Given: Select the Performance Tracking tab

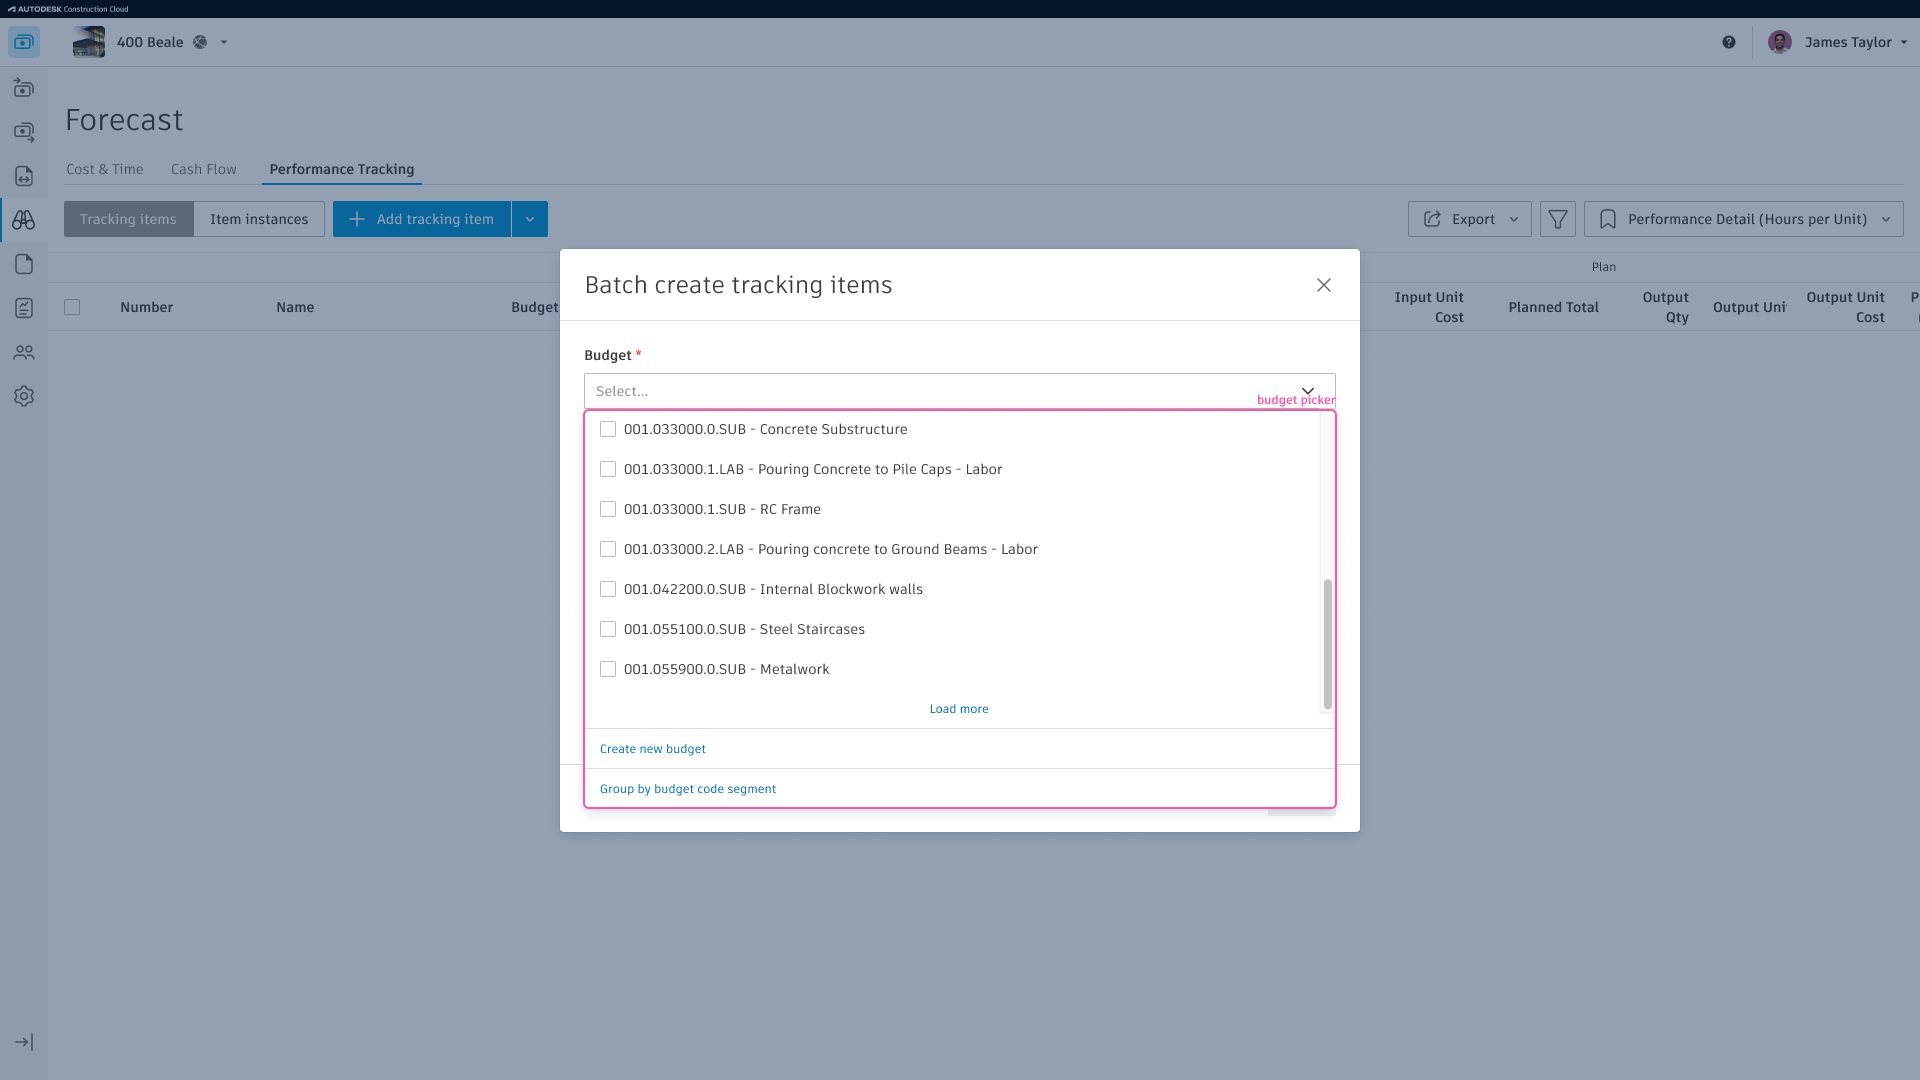Looking at the screenshot, I should [x=342, y=169].
